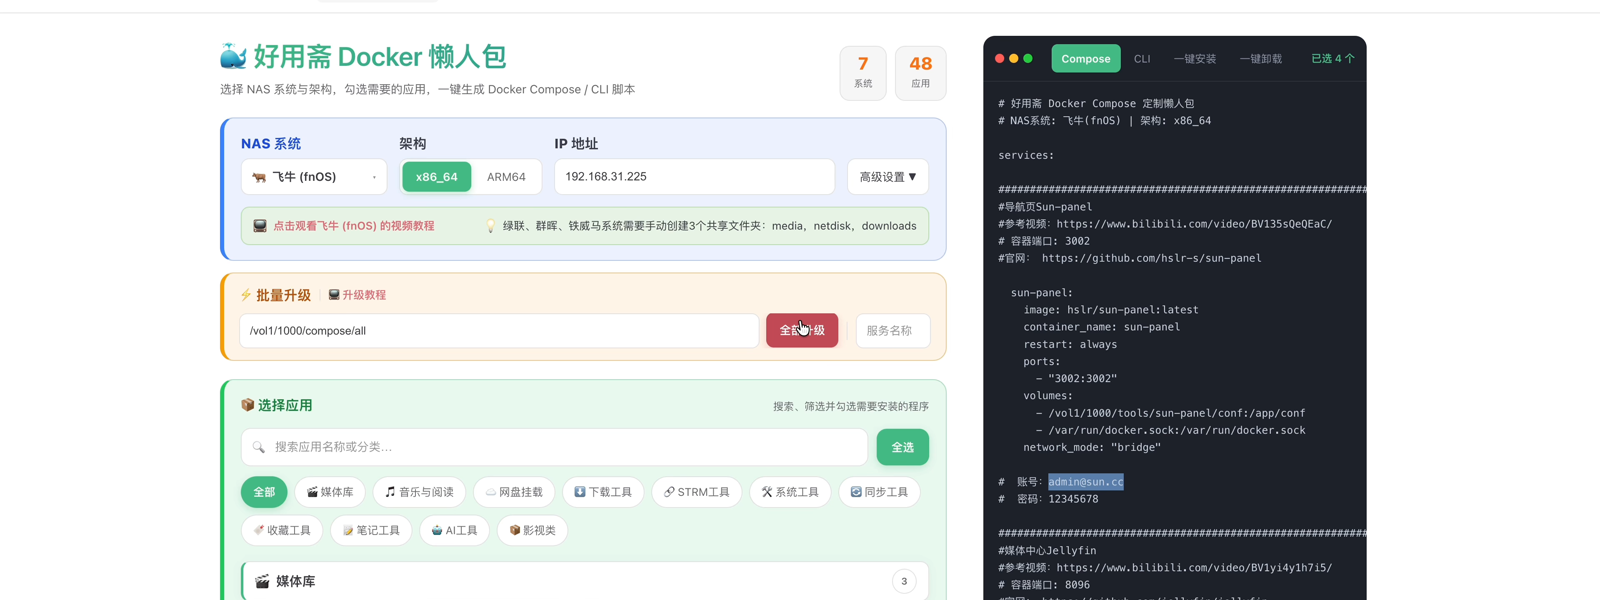Screen dimensions: 1600x600
Task: Switch to 一键安装 tab
Action: tap(1195, 59)
